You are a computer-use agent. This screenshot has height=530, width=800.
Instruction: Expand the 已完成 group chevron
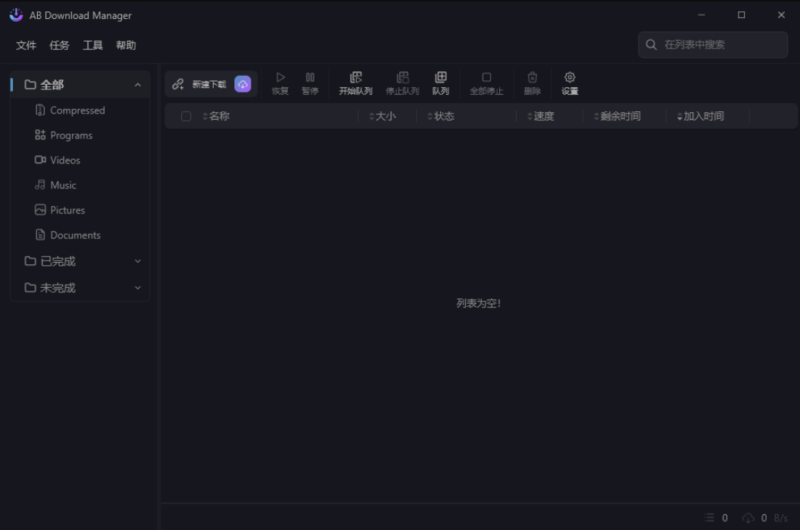(x=138, y=261)
